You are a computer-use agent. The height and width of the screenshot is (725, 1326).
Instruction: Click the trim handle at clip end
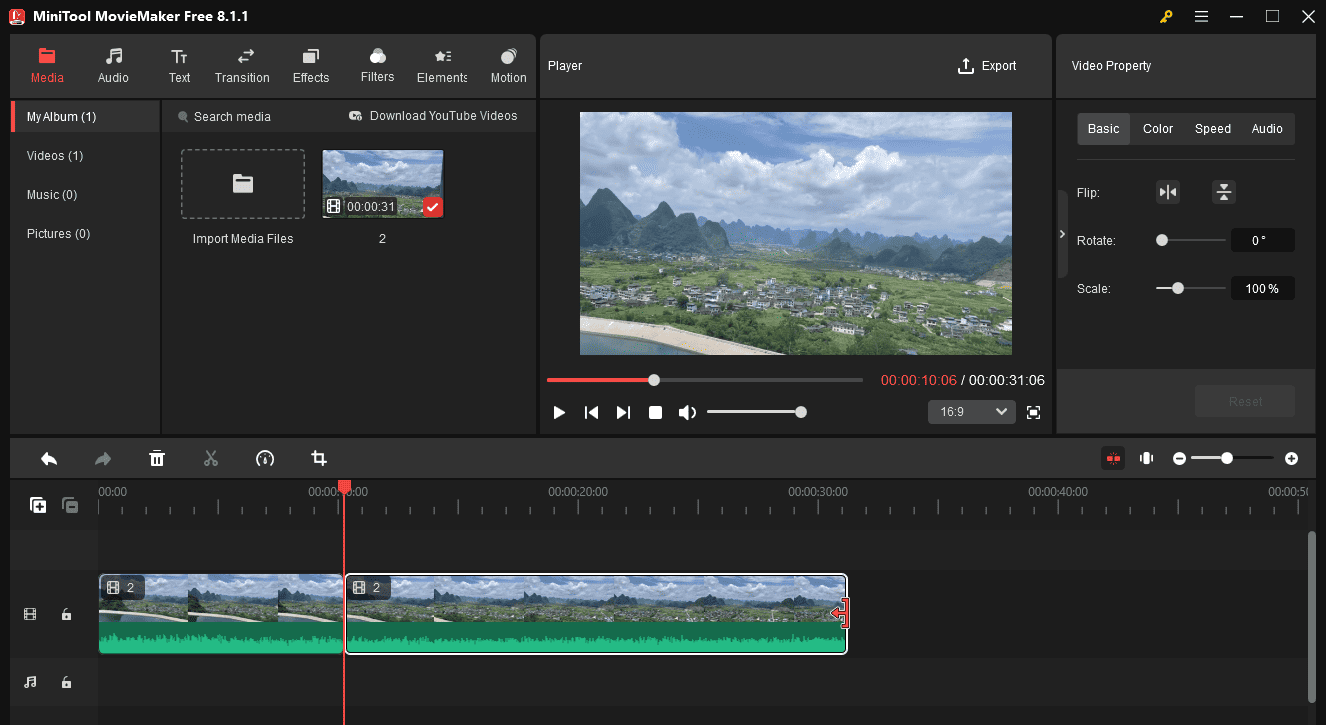(x=841, y=613)
